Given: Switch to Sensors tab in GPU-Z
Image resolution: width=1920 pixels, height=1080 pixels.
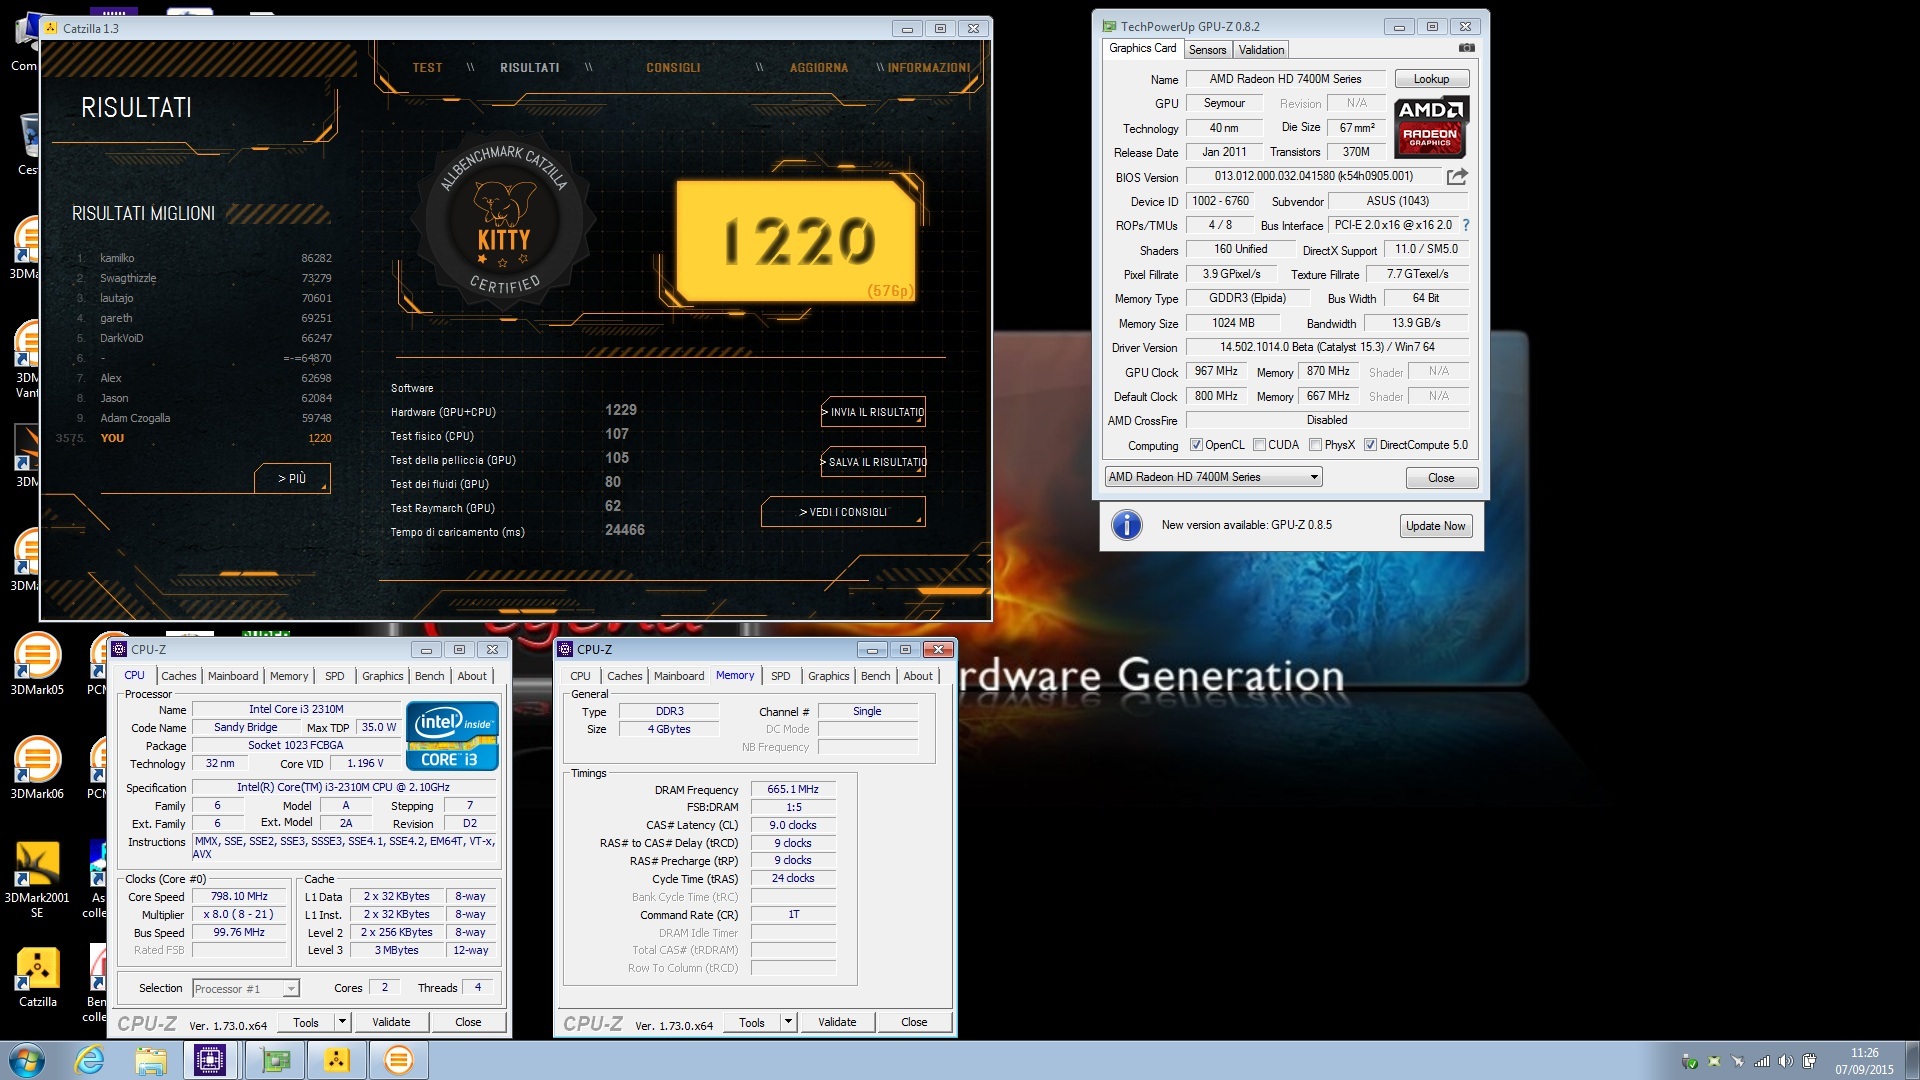Looking at the screenshot, I should (1207, 50).
